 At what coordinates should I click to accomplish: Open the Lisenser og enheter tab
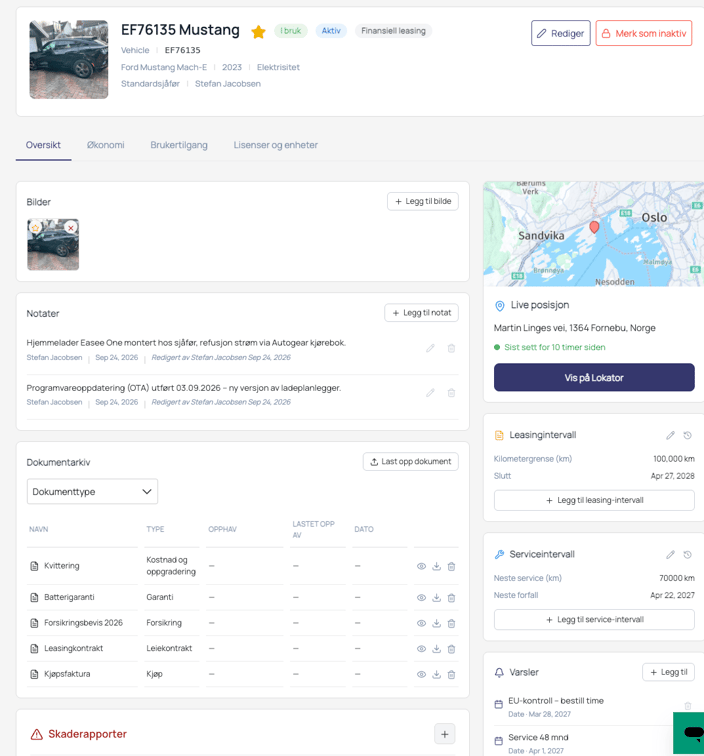click(276, 145)
